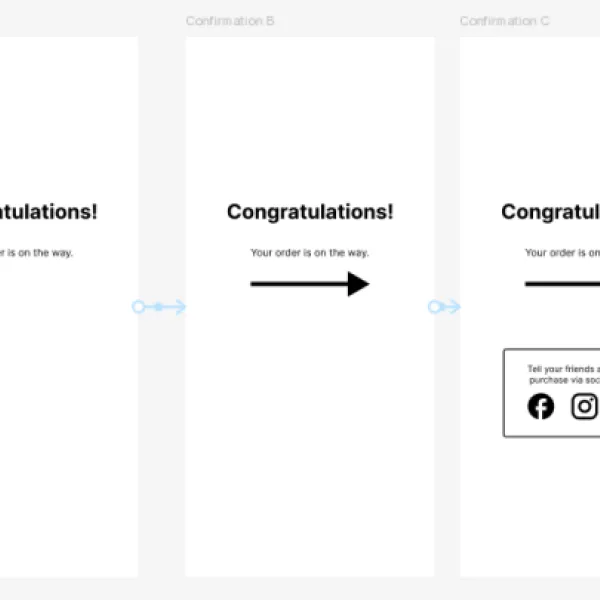Viewport: 600px width, 600px height.
Task: Click the connector start circle leading to Confirmation C
Action: (434, 307)
